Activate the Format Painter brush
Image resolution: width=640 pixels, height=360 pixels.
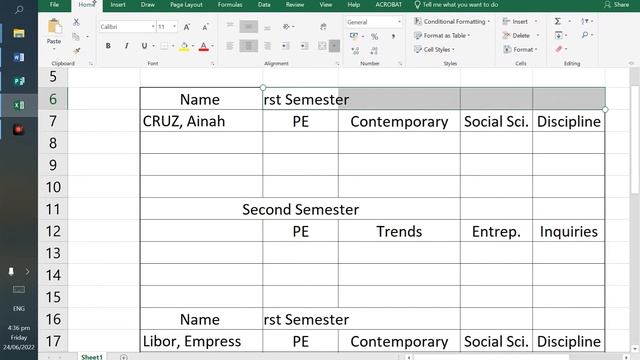click(x=76, y=51)
